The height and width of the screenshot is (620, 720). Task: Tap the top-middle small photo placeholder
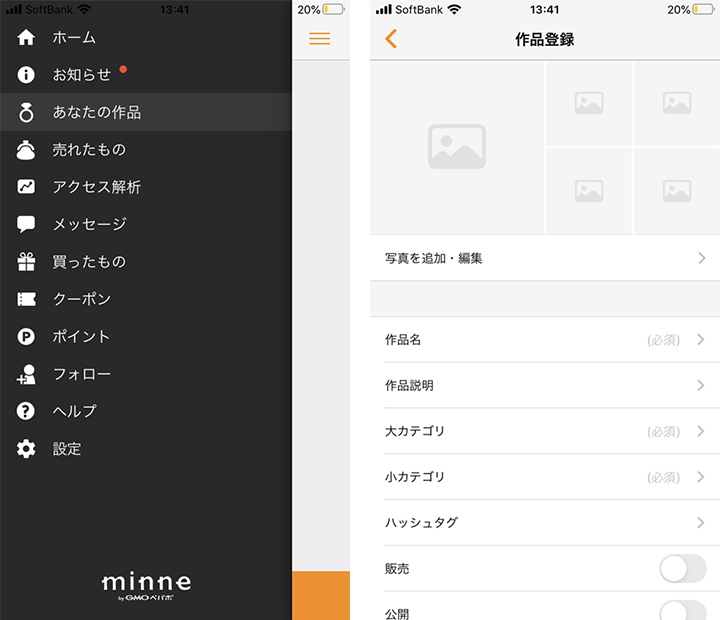pos(589,103)
